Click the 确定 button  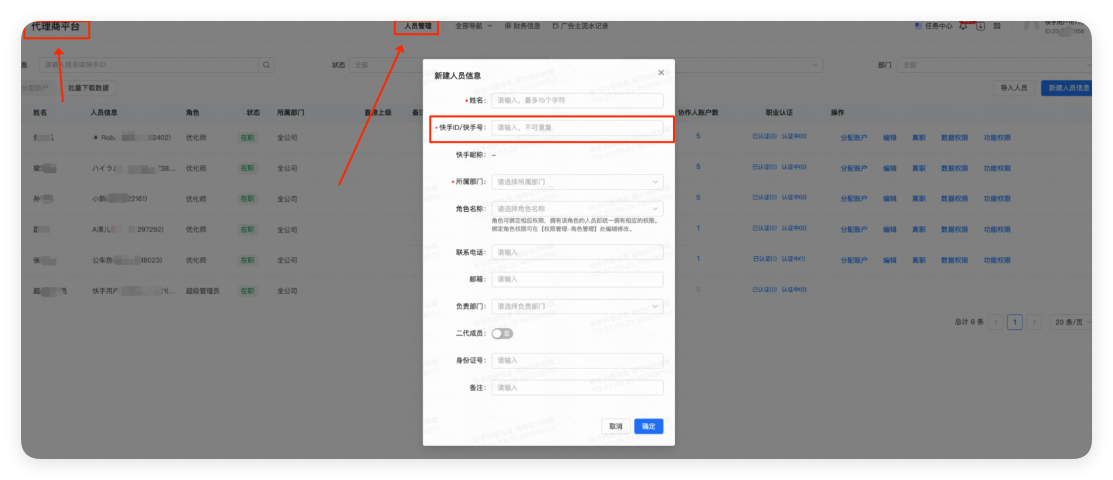pyautogui.click(x=648, y=426)
